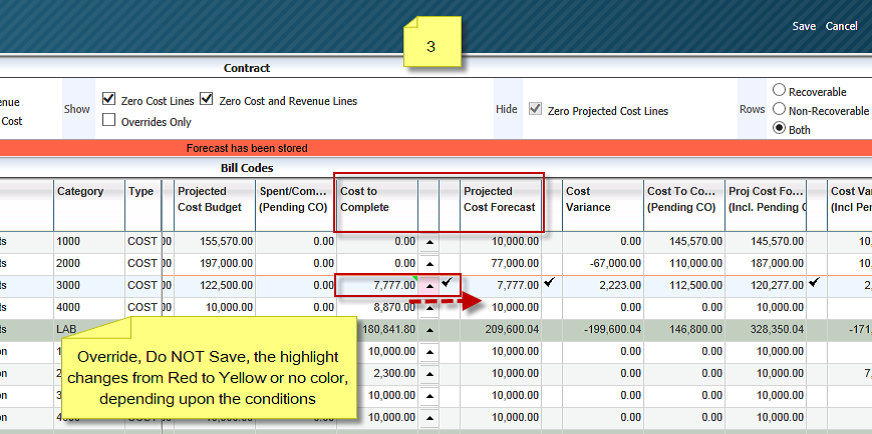Select the category 3000 cell
Image resolution: width=872 pixels, height=434 pixels.
click(x=89, y=285)
